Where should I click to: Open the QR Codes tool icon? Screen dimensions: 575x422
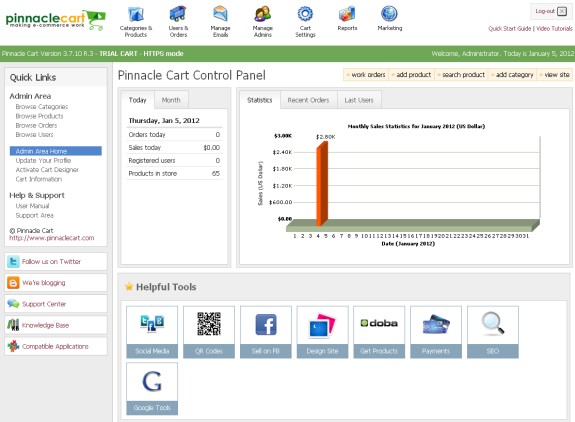click(209, 325)
